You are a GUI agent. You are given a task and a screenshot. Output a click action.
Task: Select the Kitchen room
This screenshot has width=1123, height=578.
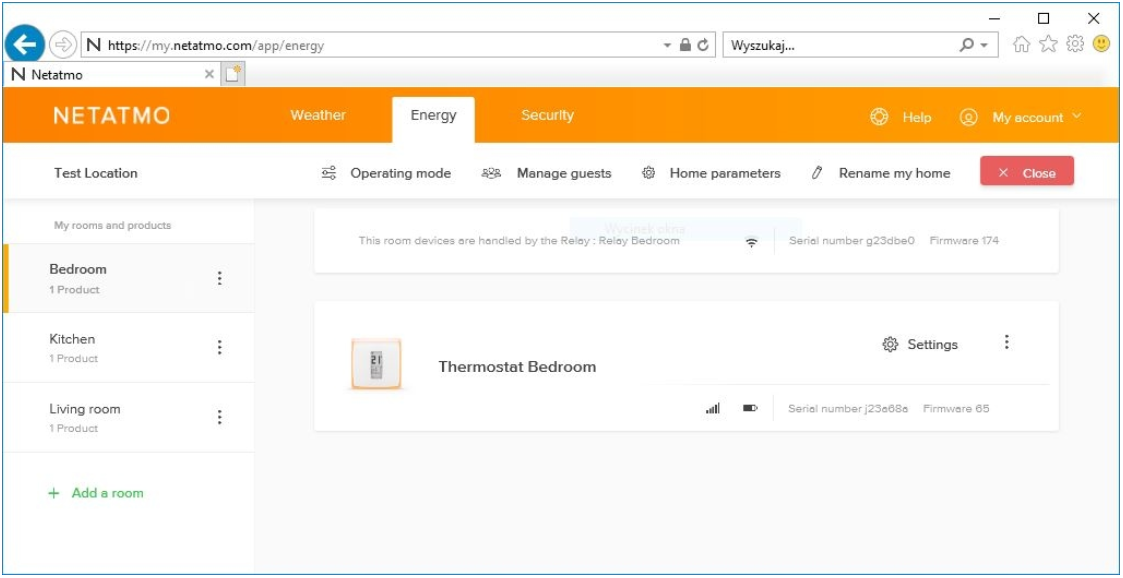(x=129, y=347)
